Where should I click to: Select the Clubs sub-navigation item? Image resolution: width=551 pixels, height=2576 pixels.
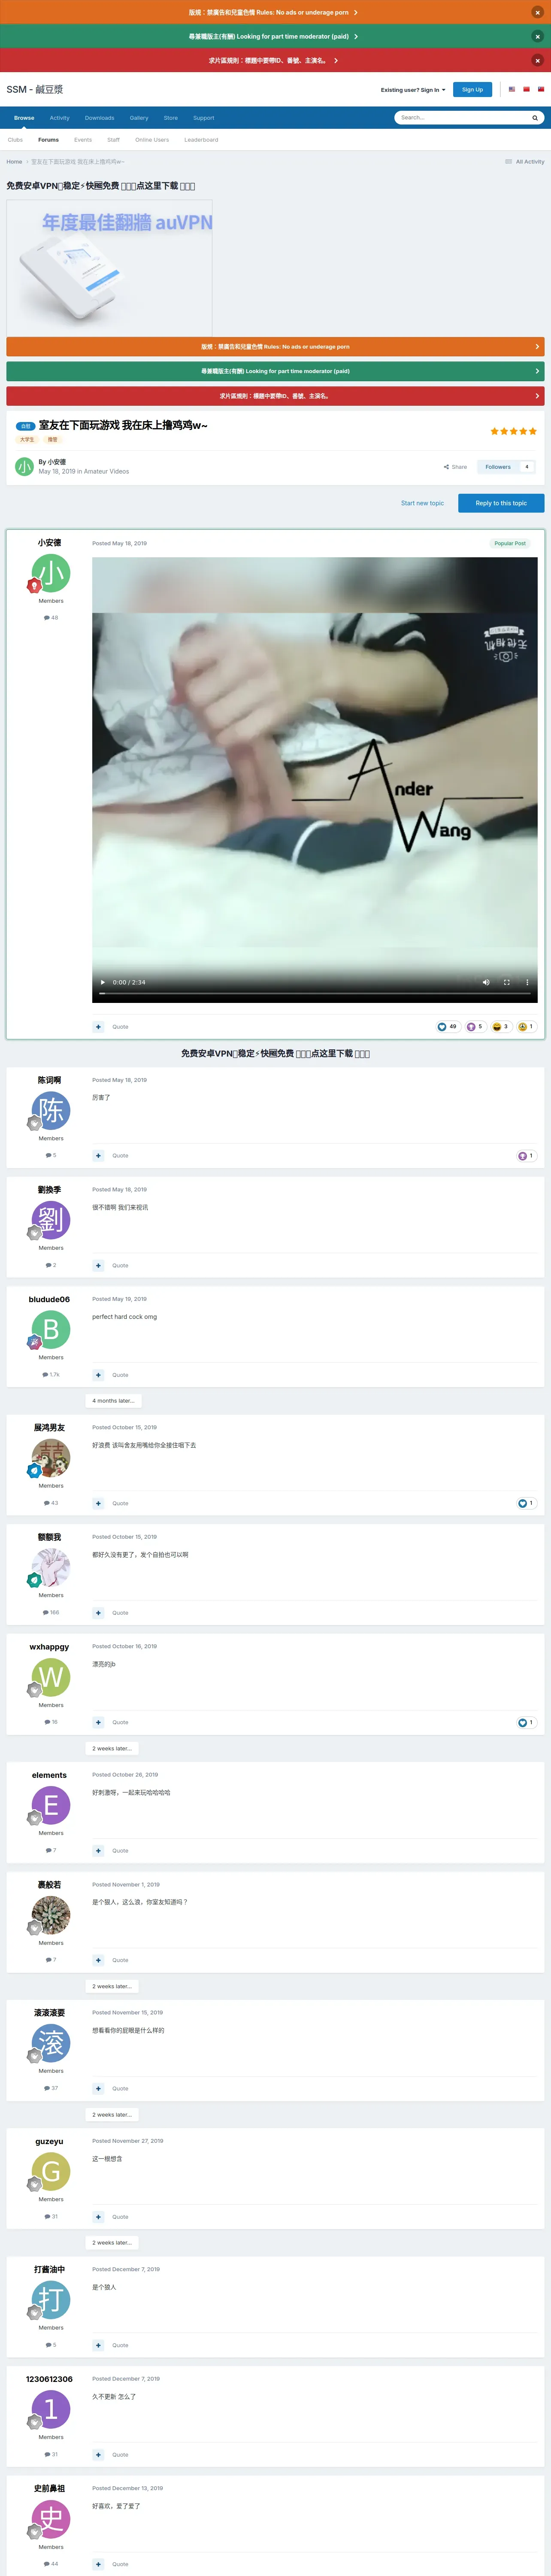[16, 140]
